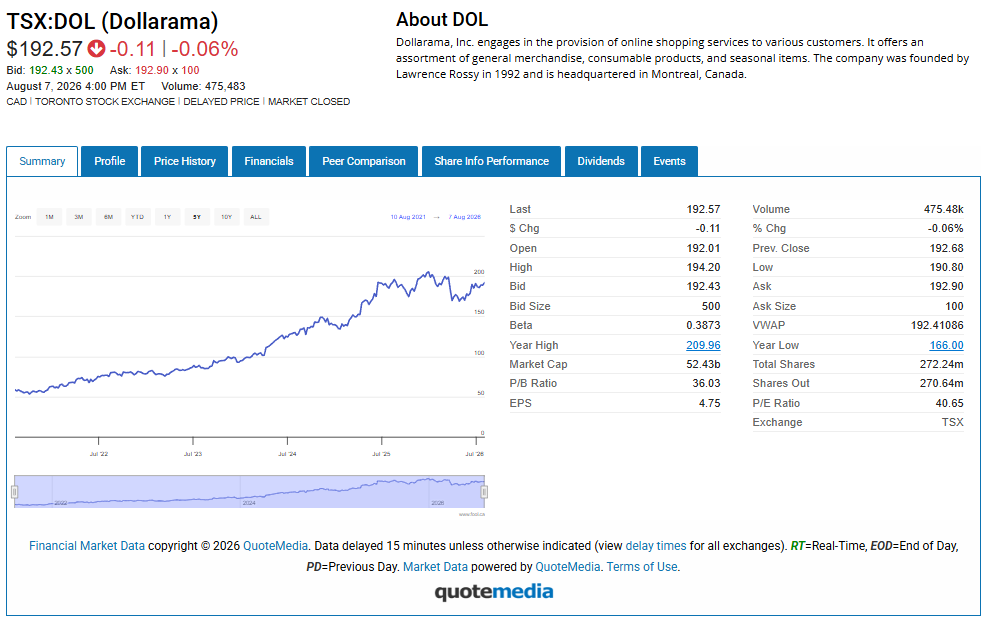Viewport: 993px width, 630px height.
Task: Click the Market Cap value 52.43b
Action: tap(703, 364)
